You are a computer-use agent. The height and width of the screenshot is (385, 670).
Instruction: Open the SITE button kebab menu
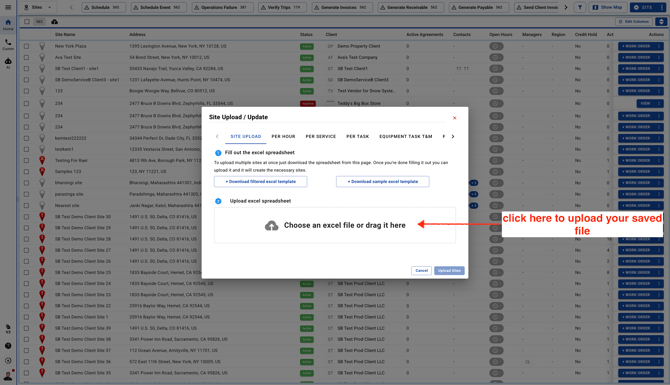[661, 7]
